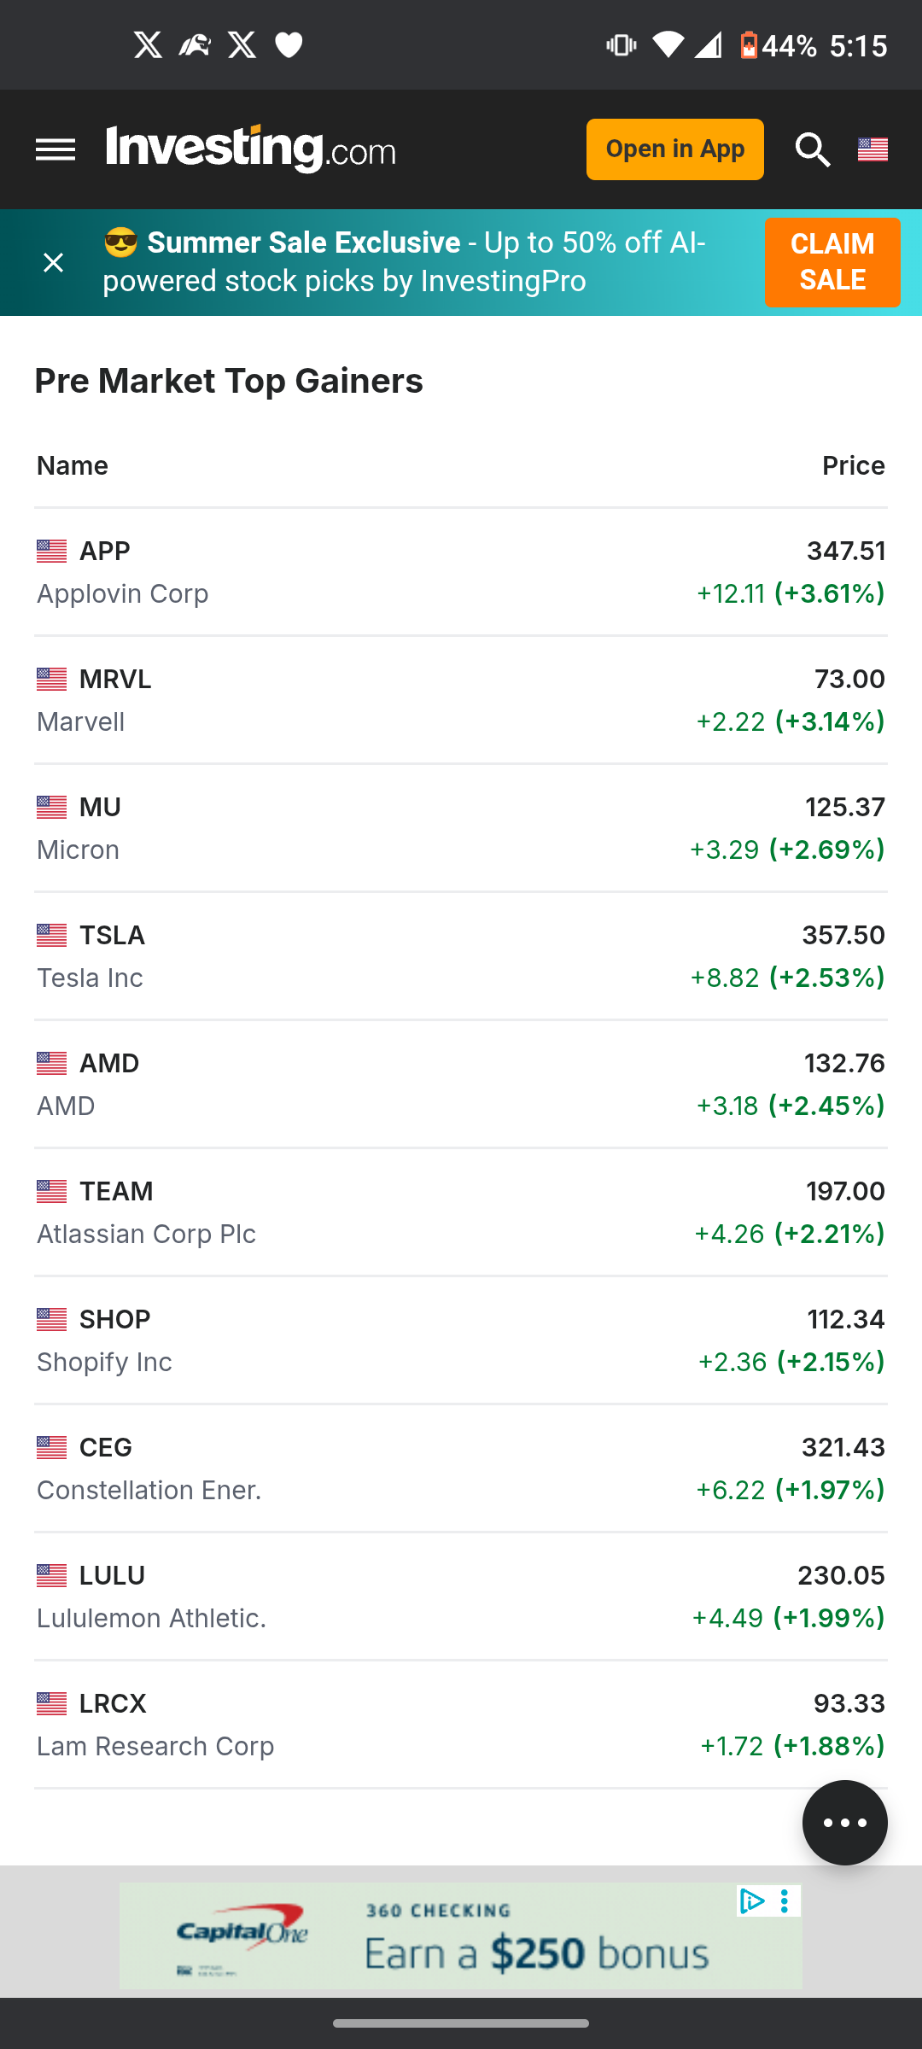Tap the AdChoices icon on the ad

752,1901
